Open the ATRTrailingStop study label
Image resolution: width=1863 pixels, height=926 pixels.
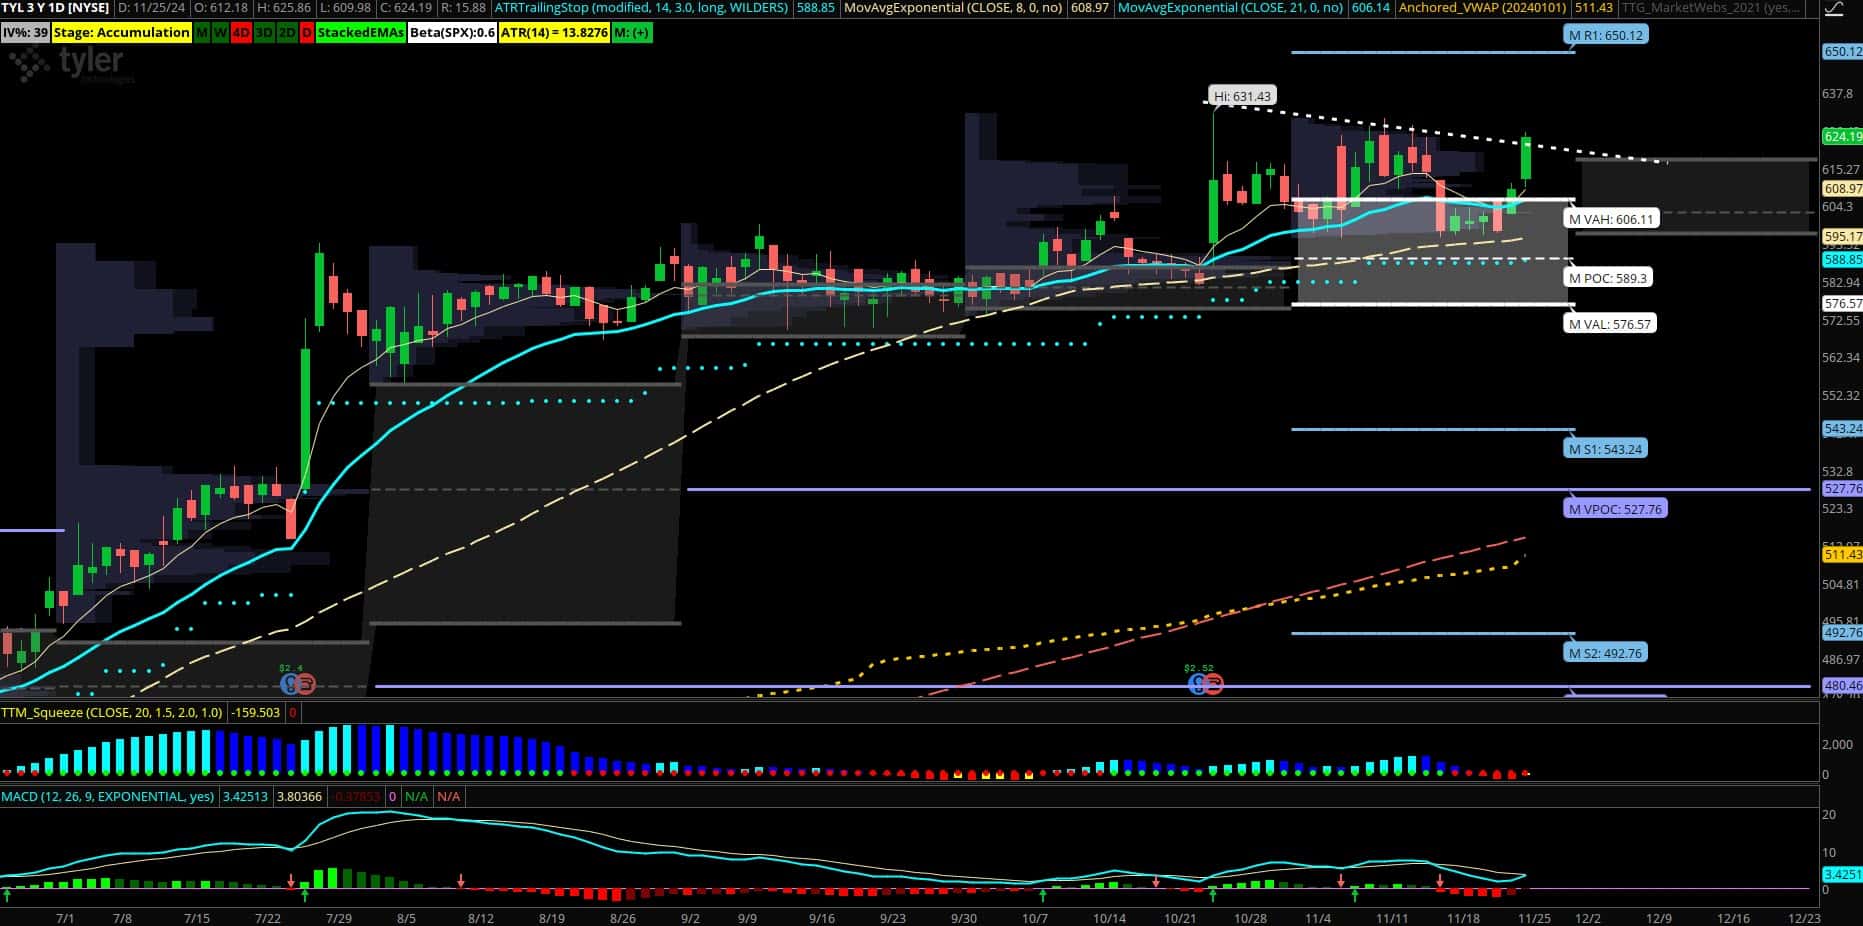tap(642, 8)
